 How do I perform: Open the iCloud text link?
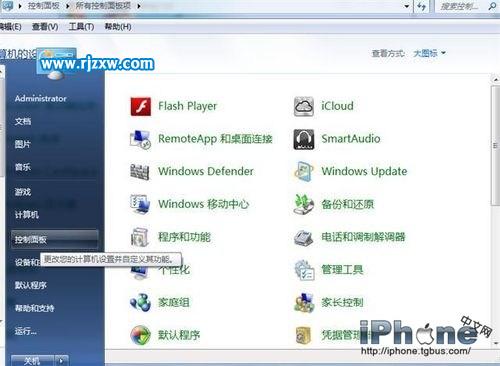click(x=337, y=106)
